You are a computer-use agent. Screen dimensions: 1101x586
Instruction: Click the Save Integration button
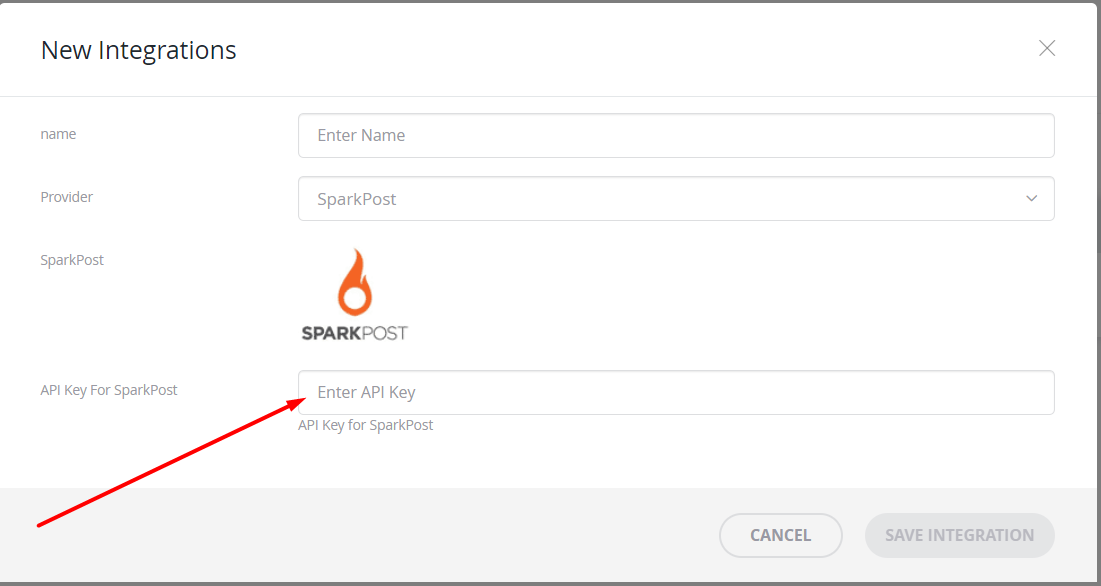pos(960,535)
